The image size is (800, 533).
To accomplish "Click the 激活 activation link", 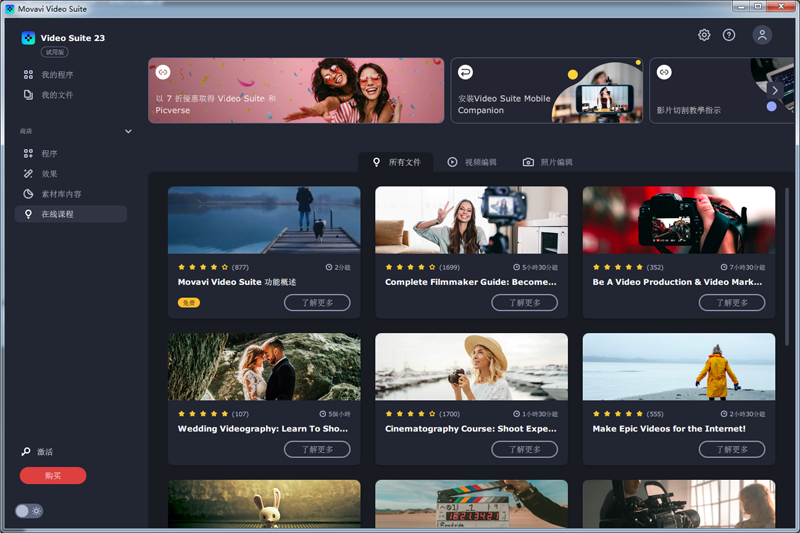I will (45, 451).
